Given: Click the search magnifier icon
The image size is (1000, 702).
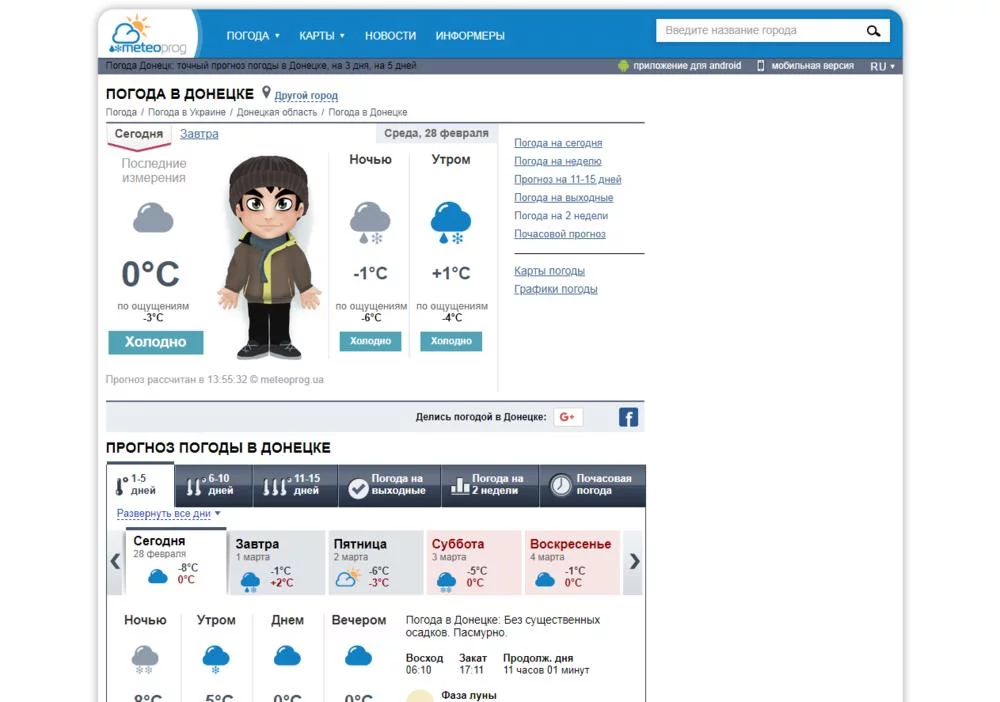Looking at the screenshot, I should [873, 31].
